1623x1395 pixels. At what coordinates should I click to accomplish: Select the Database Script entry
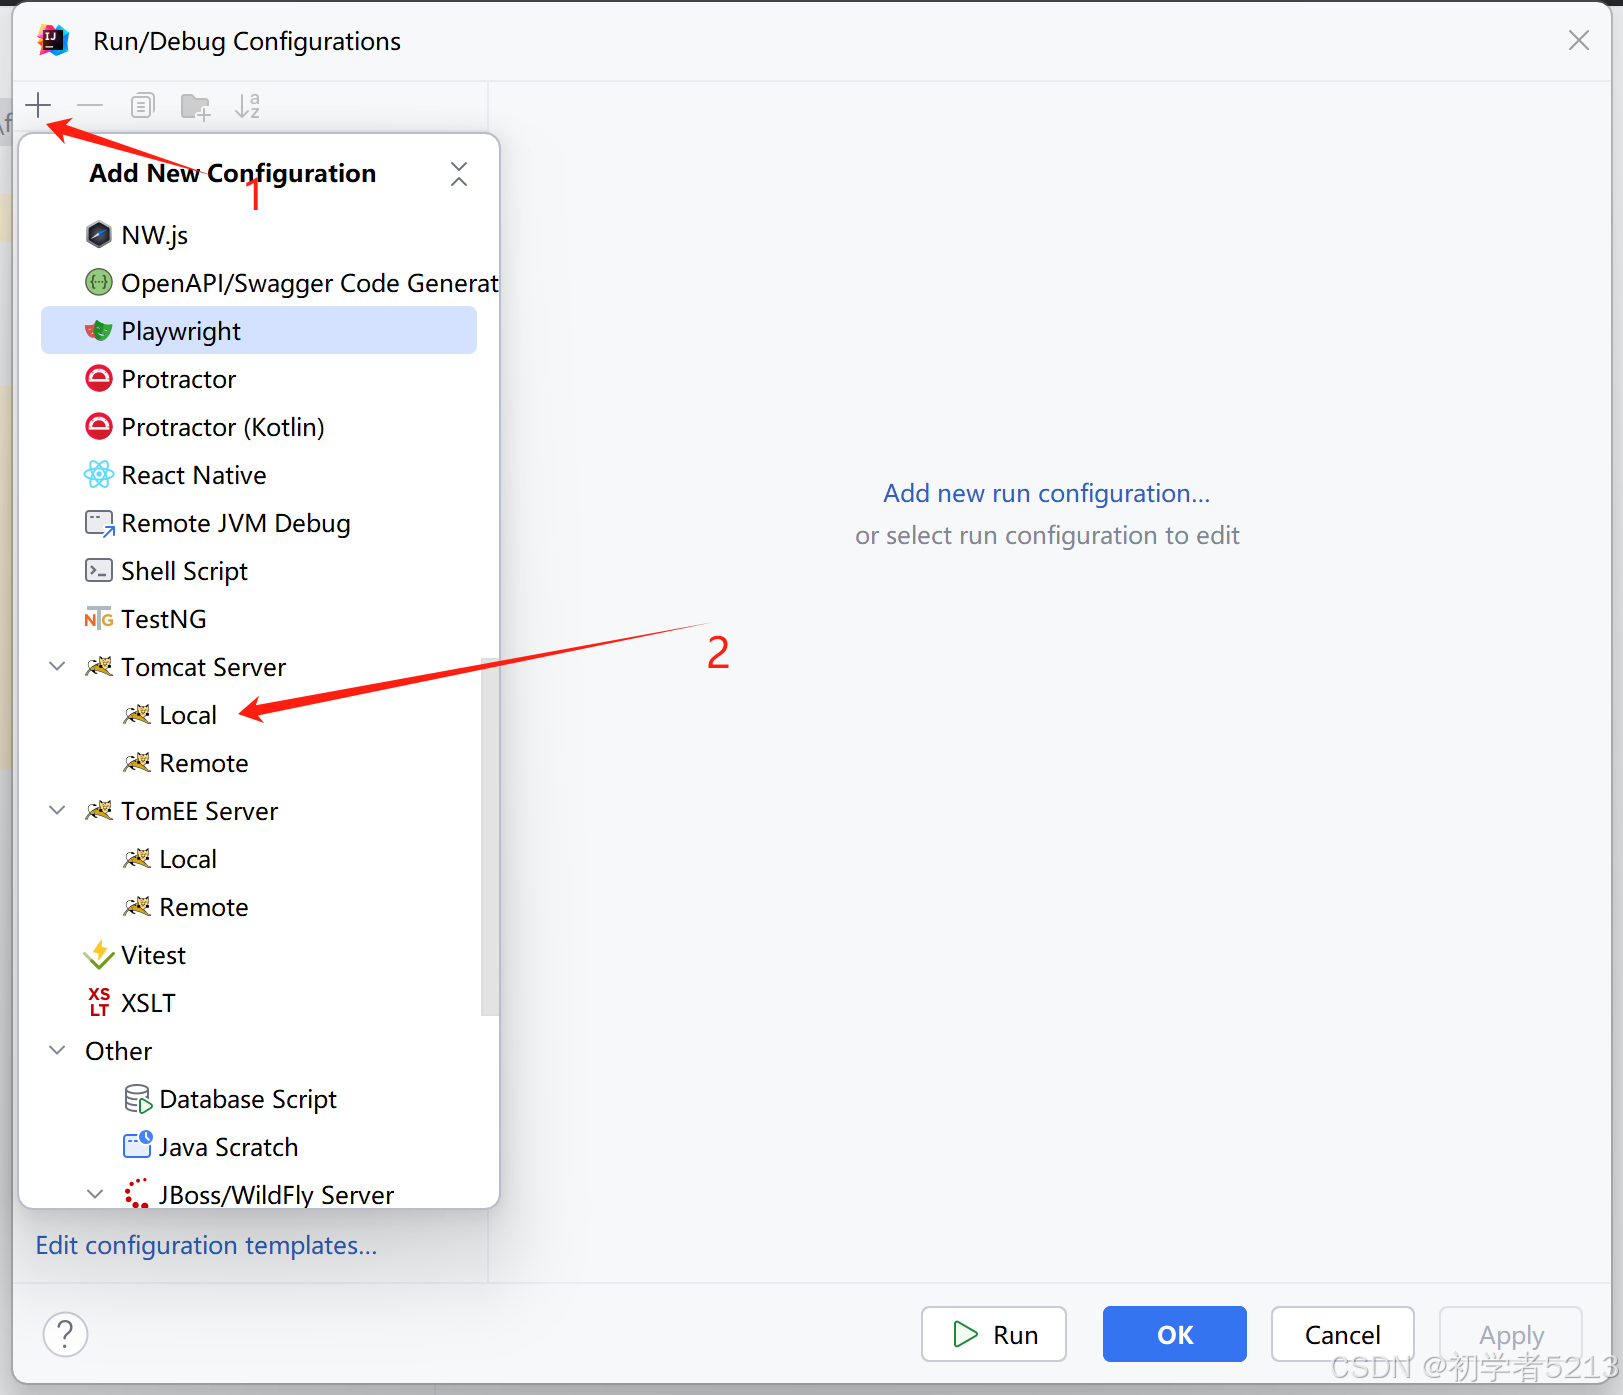point(259,1099)
